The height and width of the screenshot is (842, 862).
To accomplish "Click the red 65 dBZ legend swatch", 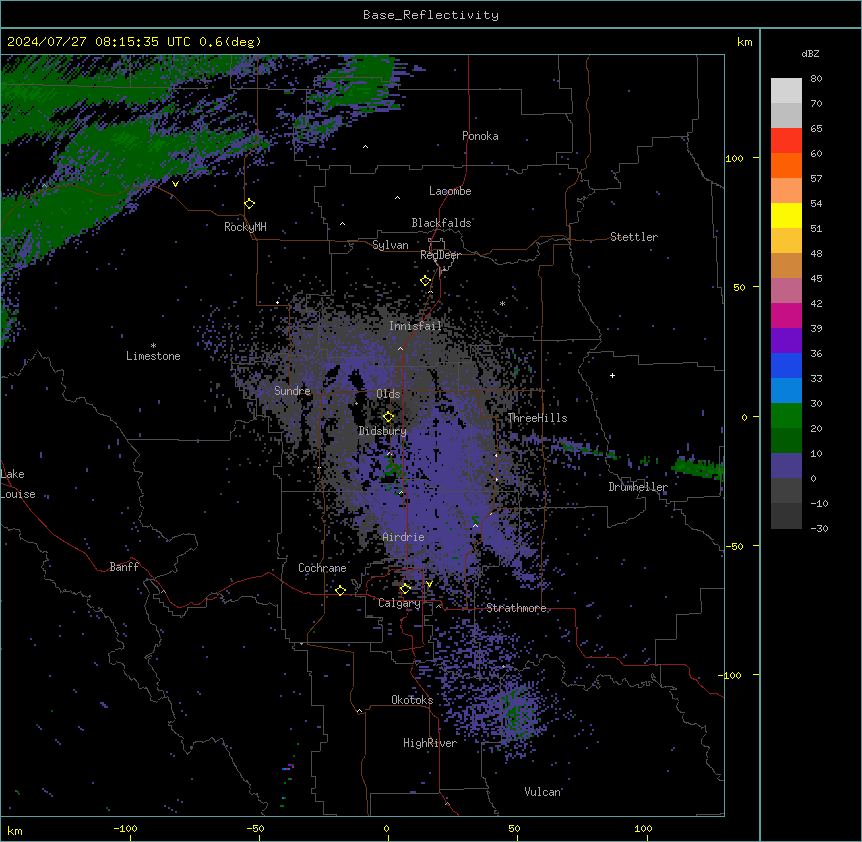I will [786, 140].
